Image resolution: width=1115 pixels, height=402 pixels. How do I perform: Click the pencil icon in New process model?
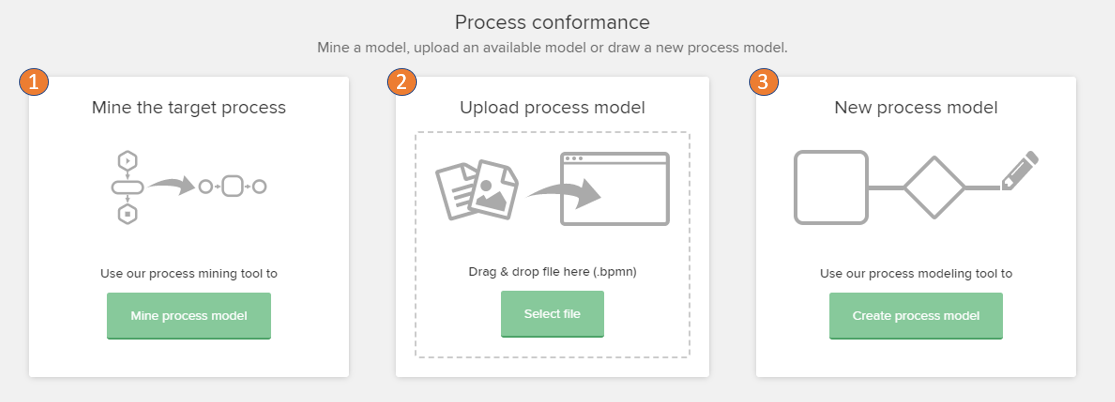(1020, 172)
